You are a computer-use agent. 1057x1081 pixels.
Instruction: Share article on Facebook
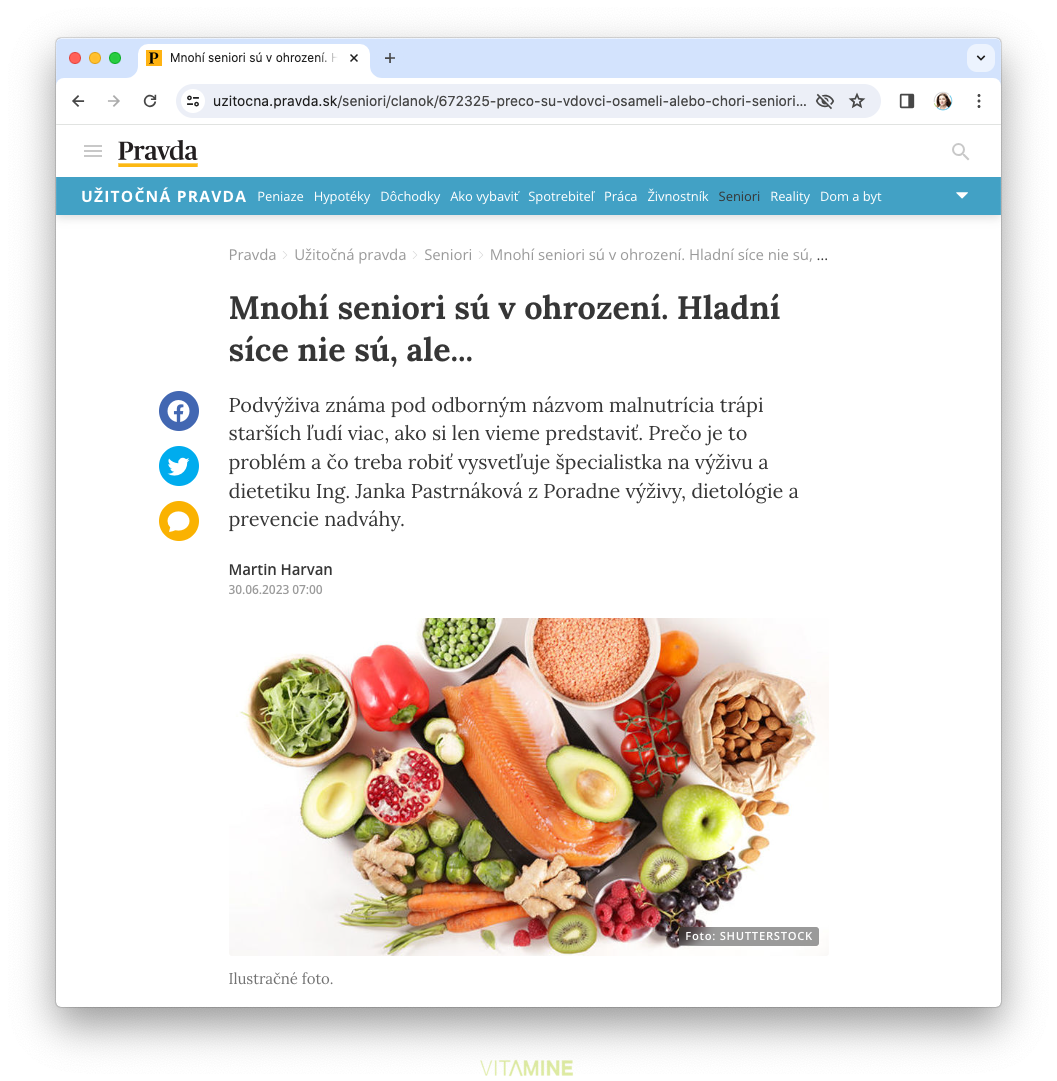(x=179, y=411)
